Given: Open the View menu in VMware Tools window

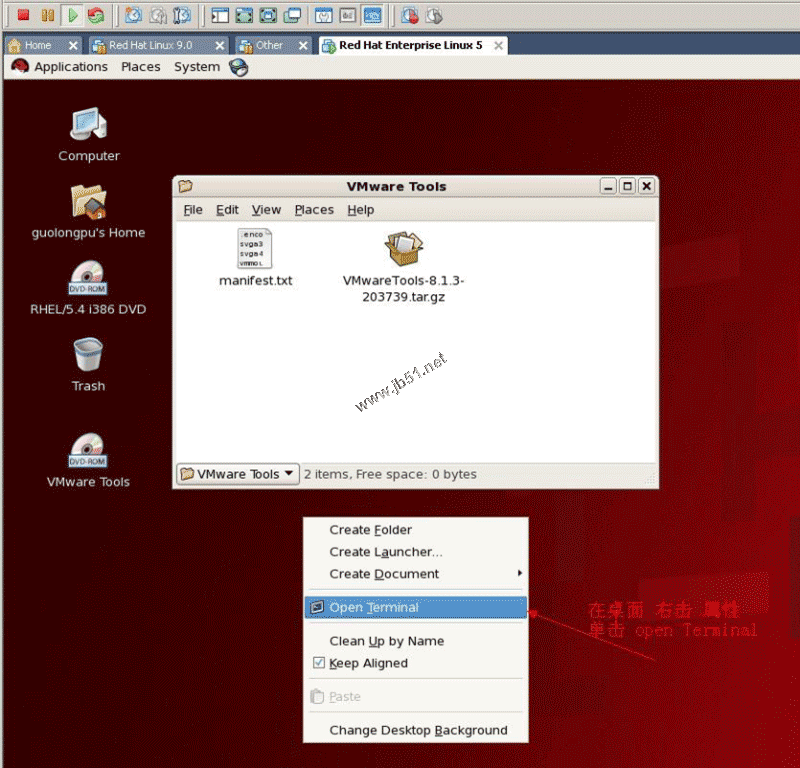Looking at the screenshot, I should point(266,210).
